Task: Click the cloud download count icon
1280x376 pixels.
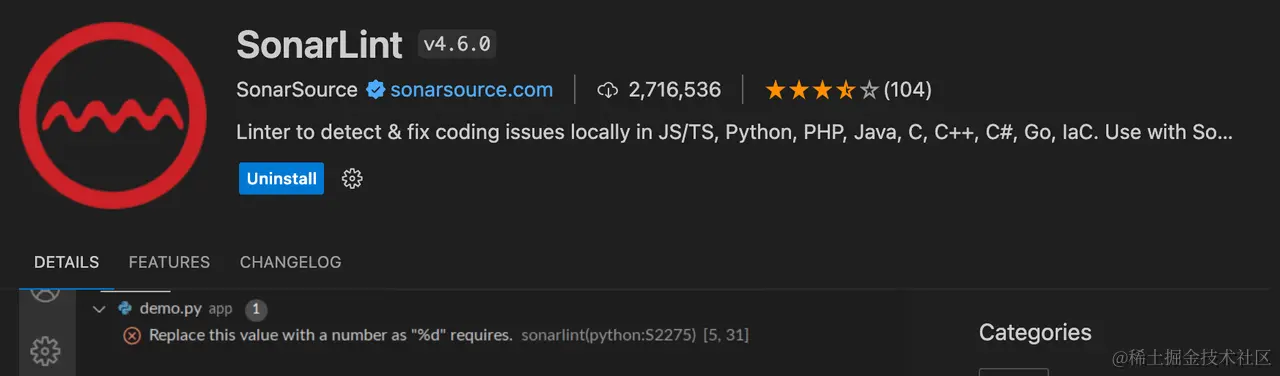Action: pos(607,90)
